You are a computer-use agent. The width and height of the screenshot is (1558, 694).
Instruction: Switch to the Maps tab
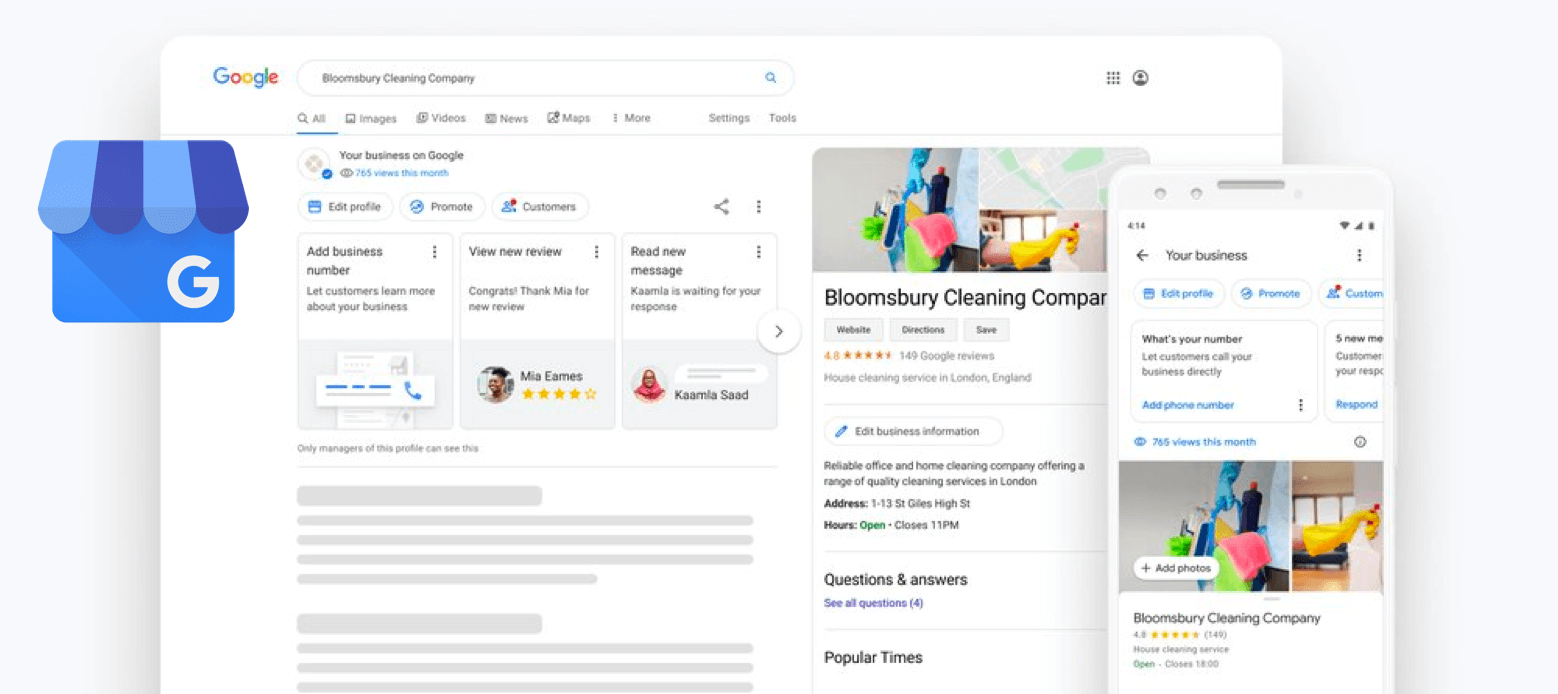568,118
